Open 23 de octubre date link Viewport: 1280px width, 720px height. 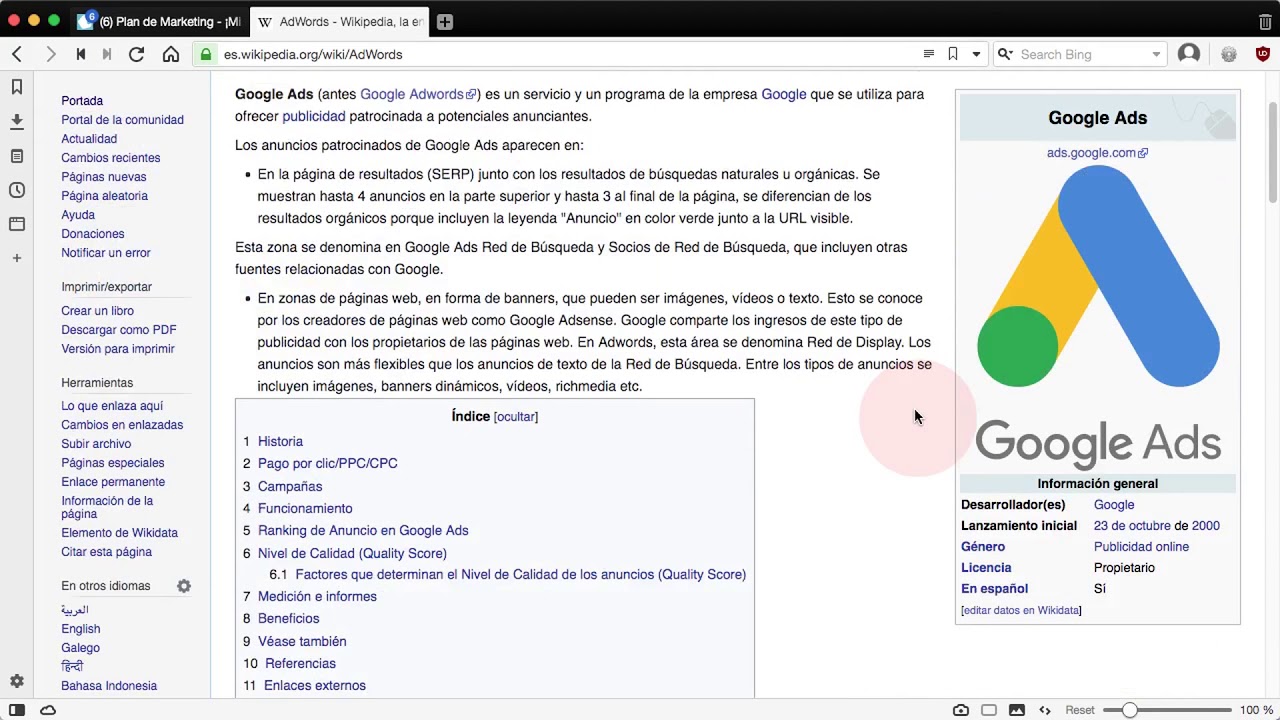coord(1132,526)
